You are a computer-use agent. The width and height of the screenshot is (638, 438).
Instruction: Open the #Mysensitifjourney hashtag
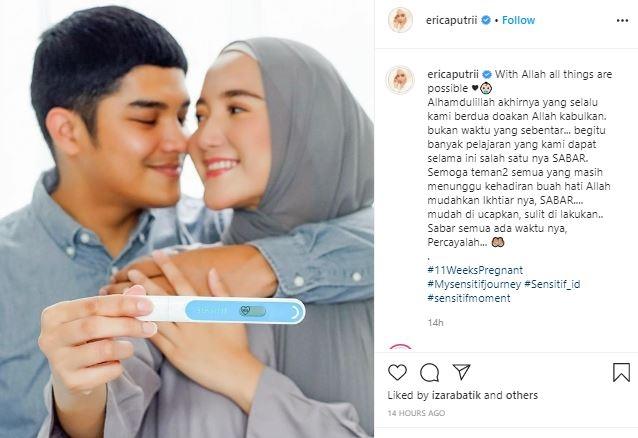point(474,284)
